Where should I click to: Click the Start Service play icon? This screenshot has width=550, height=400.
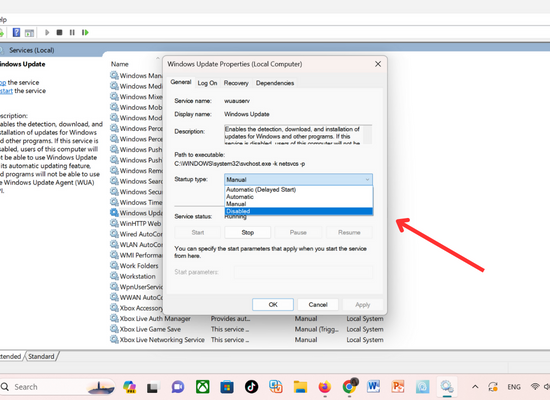tap(47, 33)
